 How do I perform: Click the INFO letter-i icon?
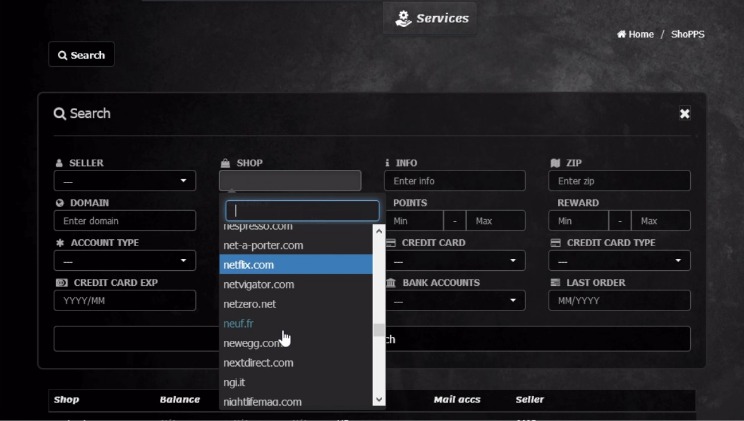click(x=387, y=163)
